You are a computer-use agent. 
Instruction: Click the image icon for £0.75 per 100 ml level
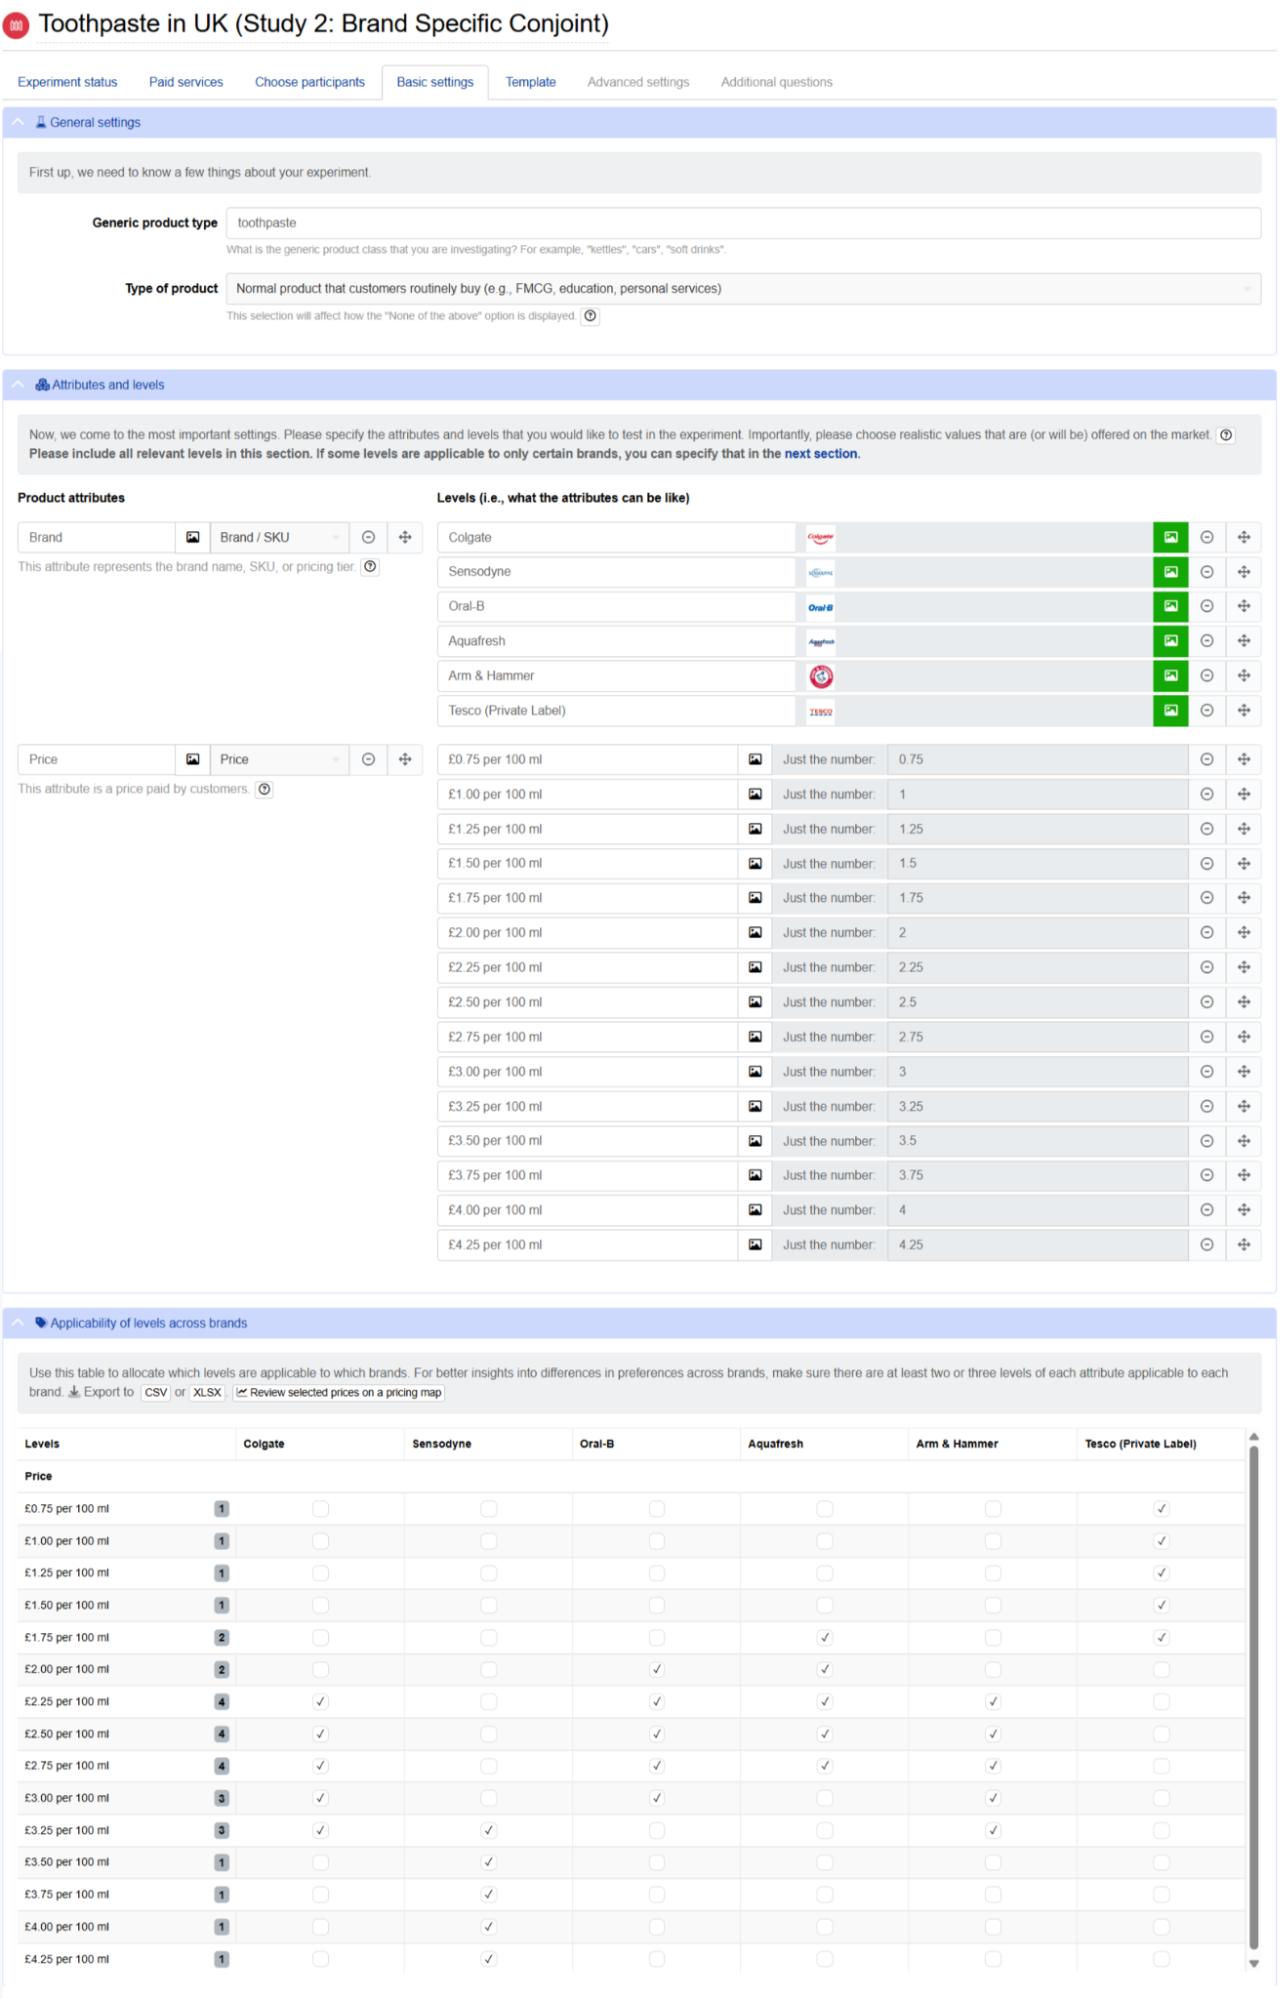click(x=755, y=759)
